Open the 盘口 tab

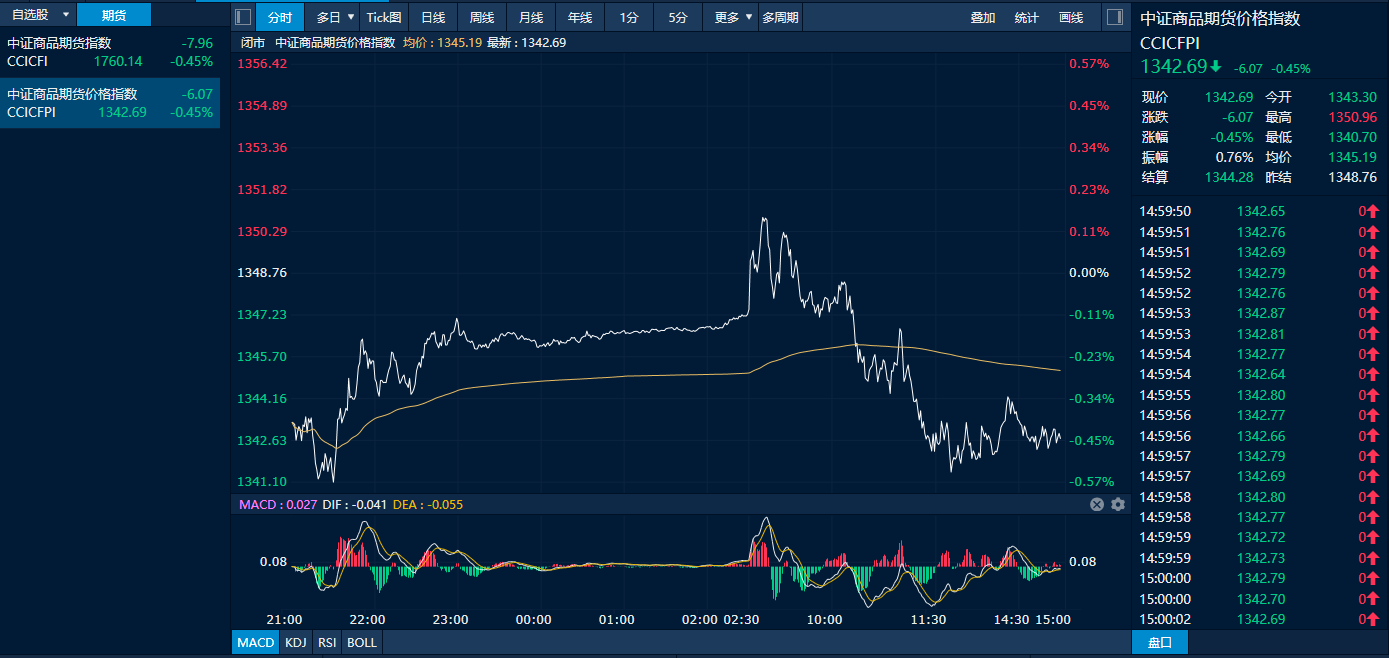[1159, 642]
